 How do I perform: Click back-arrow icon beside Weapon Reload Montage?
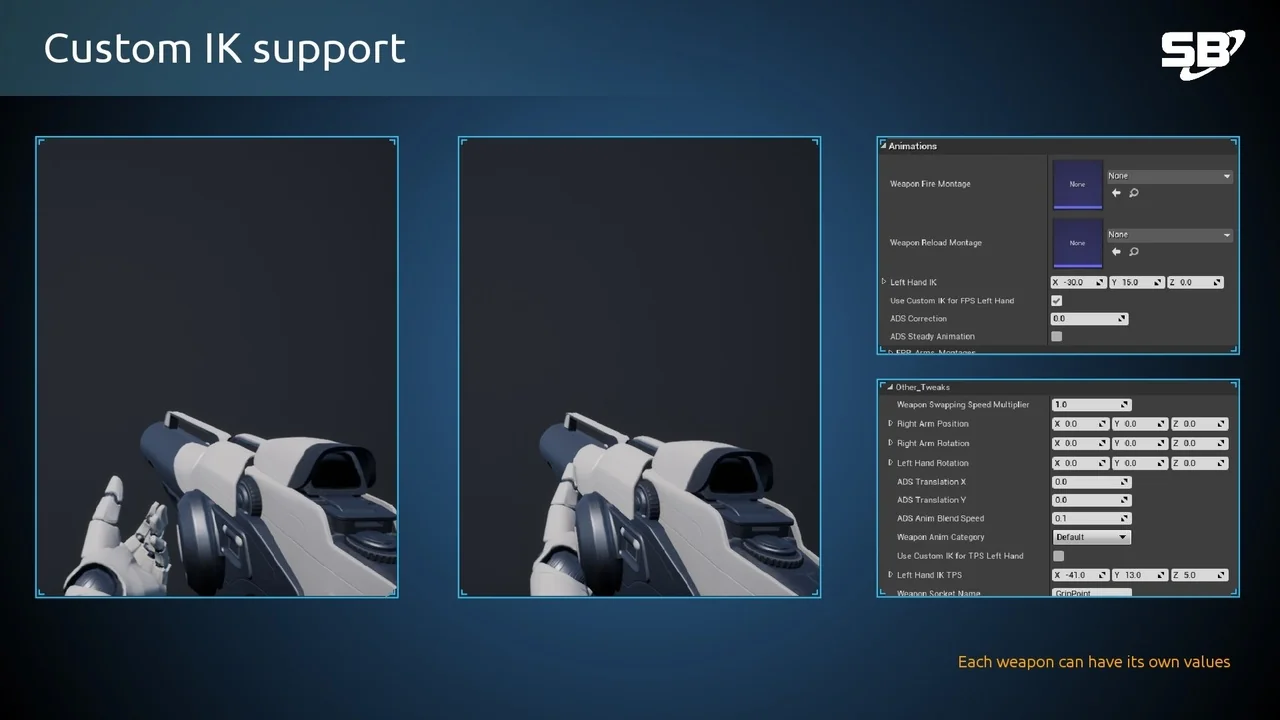tap(1116, 251)
